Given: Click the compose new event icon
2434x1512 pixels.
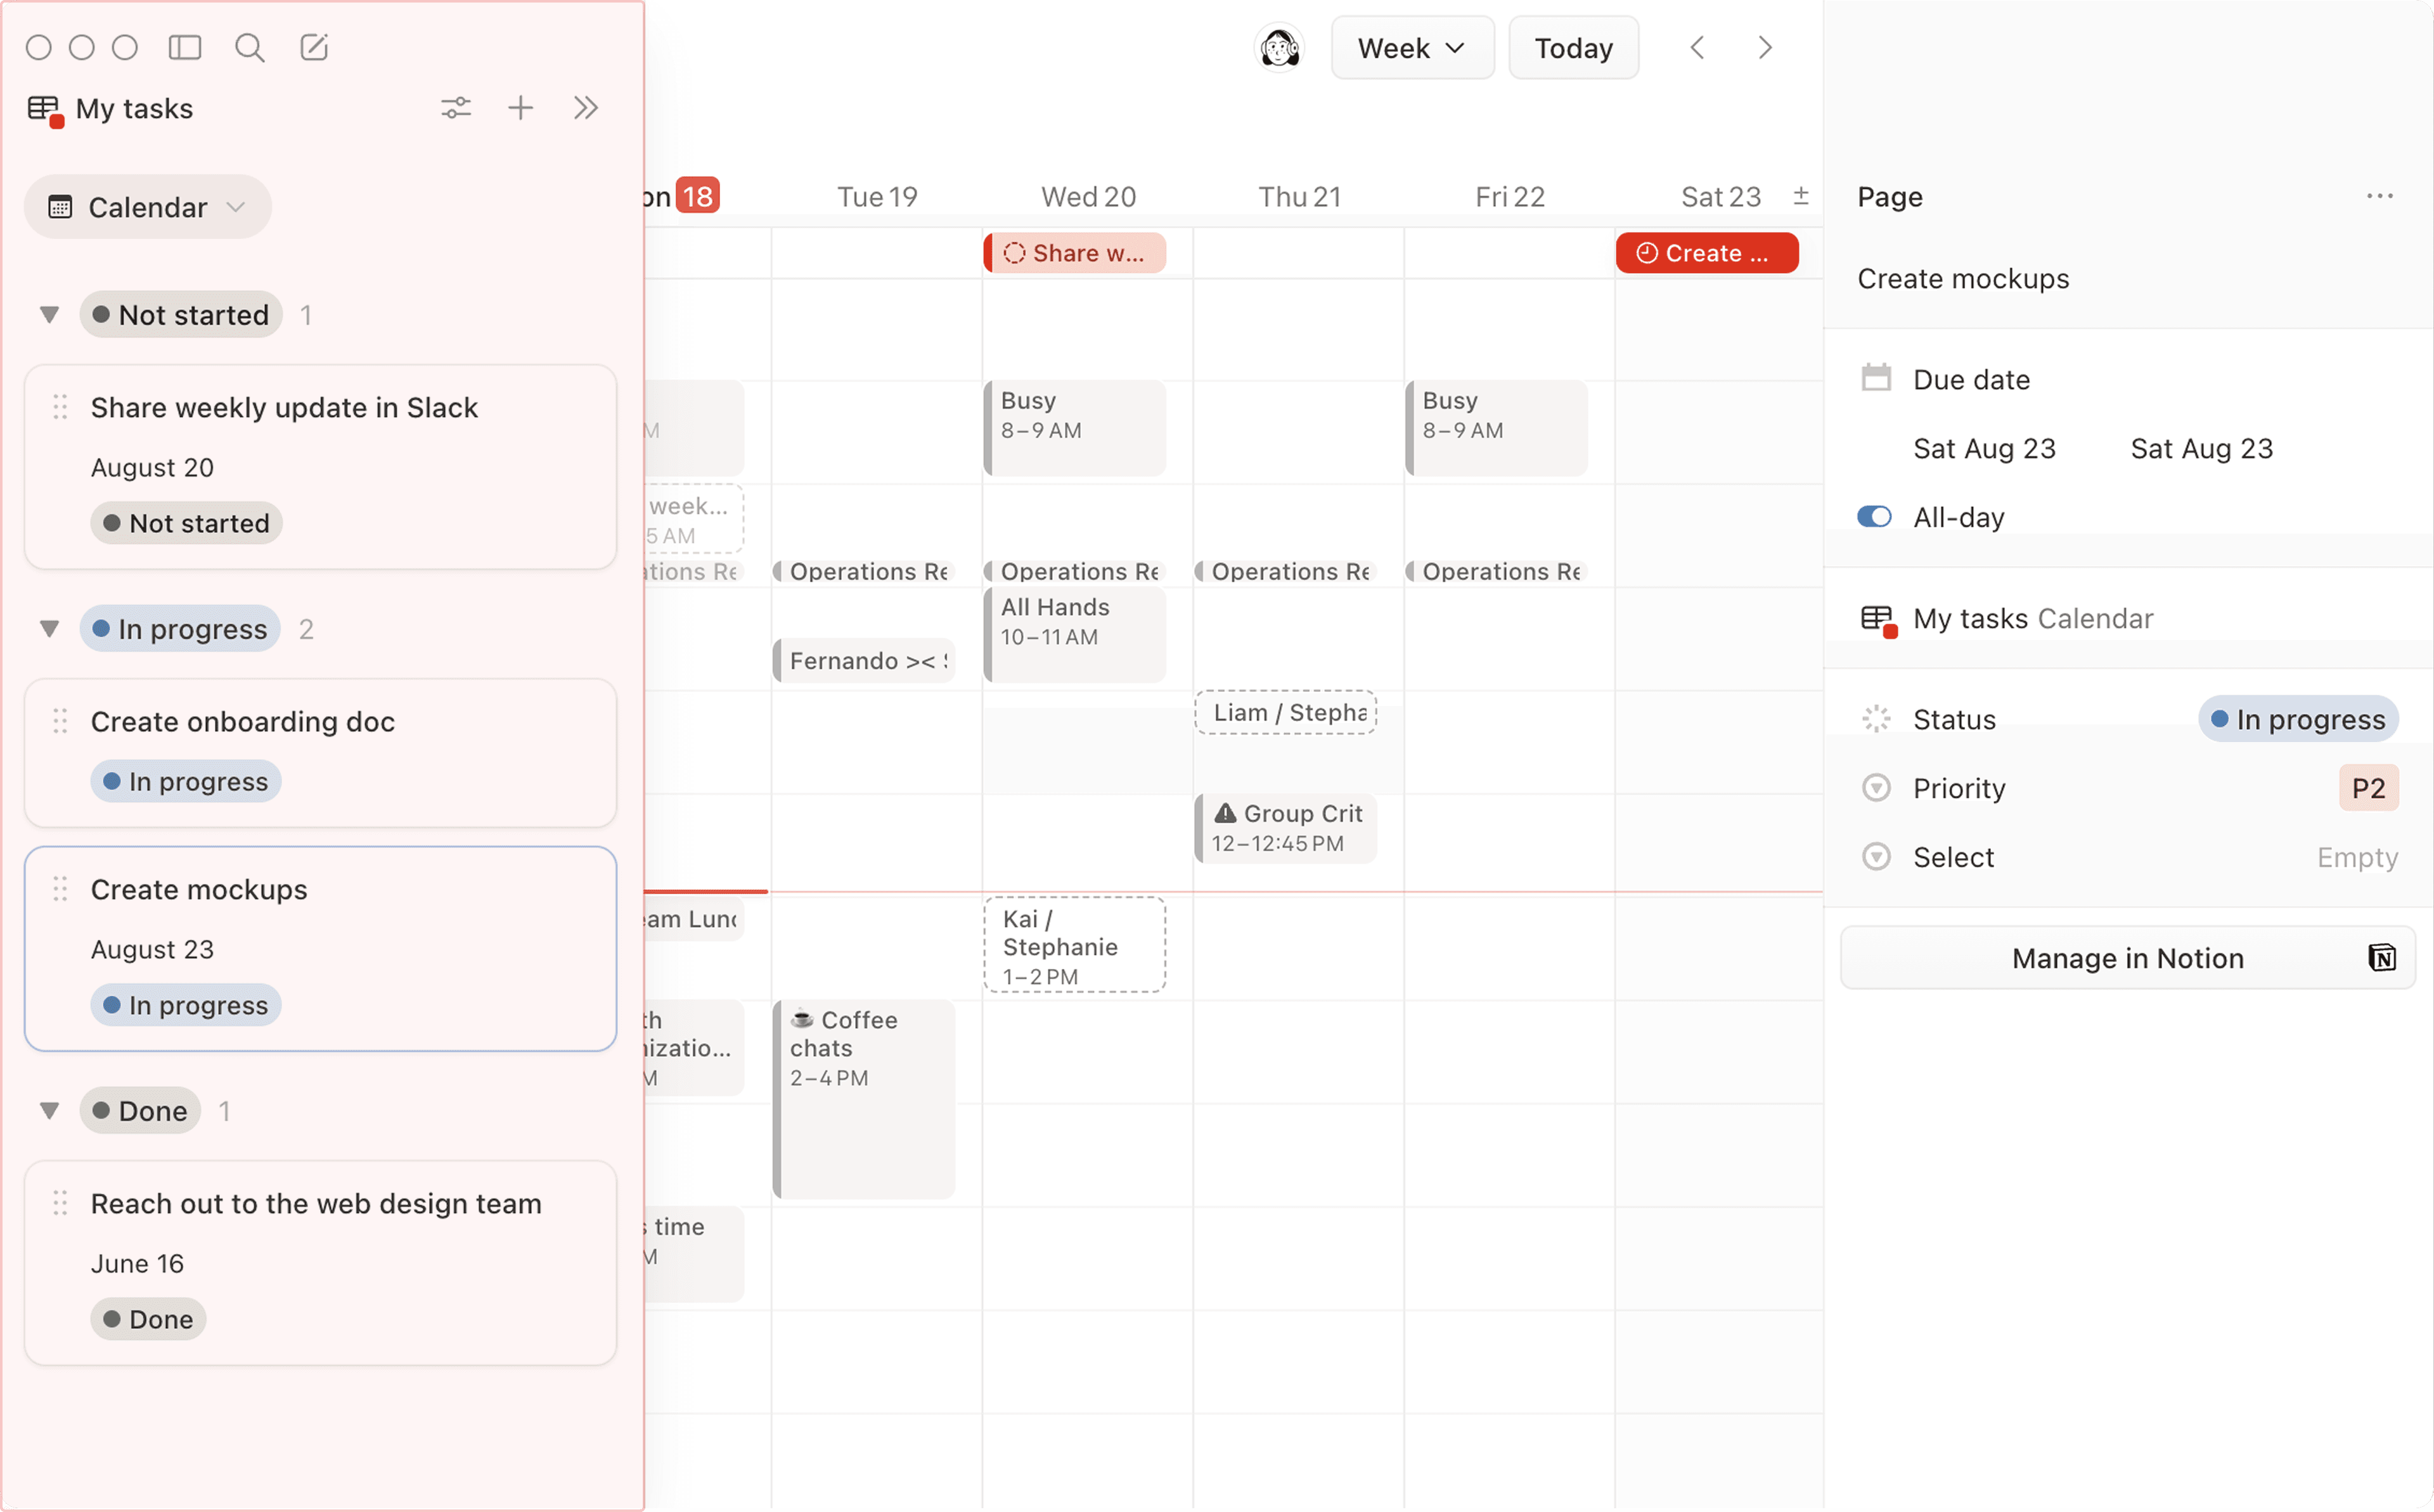Looking at the screenshot, I should coord(314,47).
